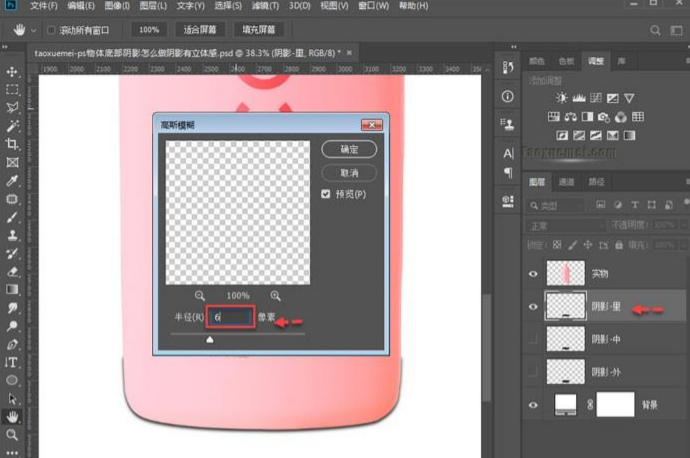Select the Frame tool
The width and height of the screenshot is (690, 458).
(x=12, y=162)
